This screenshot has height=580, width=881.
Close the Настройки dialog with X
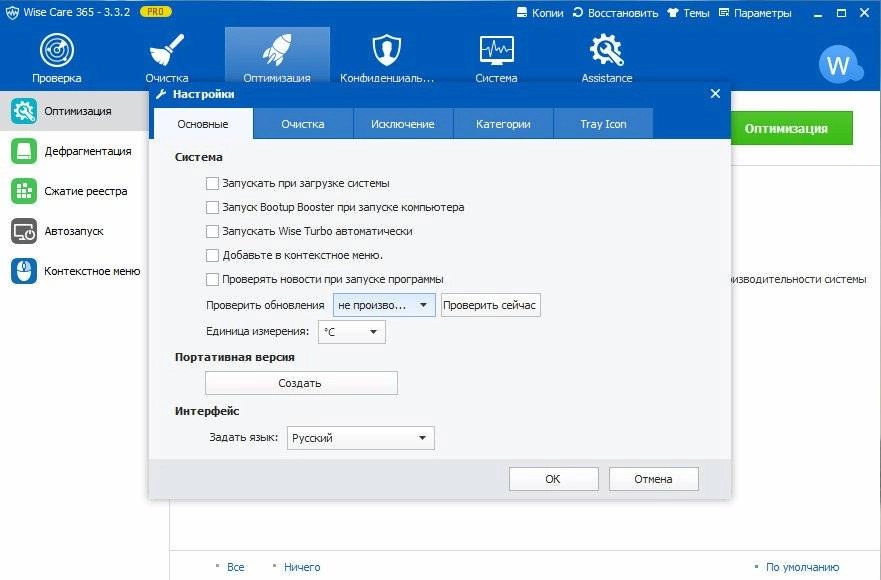tap(715, 93)
